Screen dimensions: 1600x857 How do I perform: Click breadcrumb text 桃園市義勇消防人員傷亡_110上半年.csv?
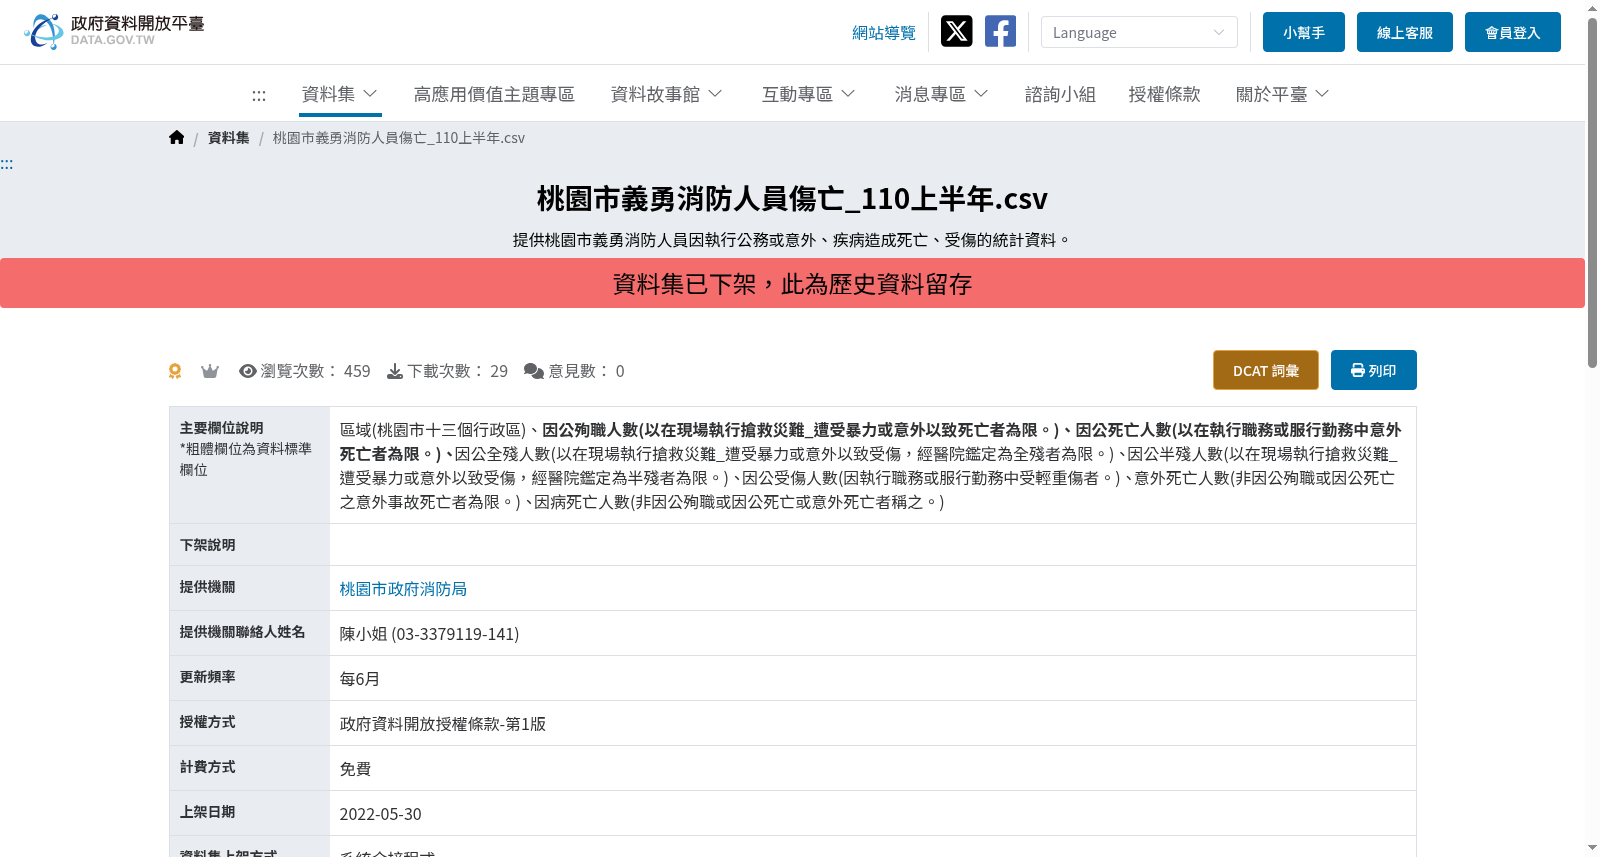click(399, 138)
